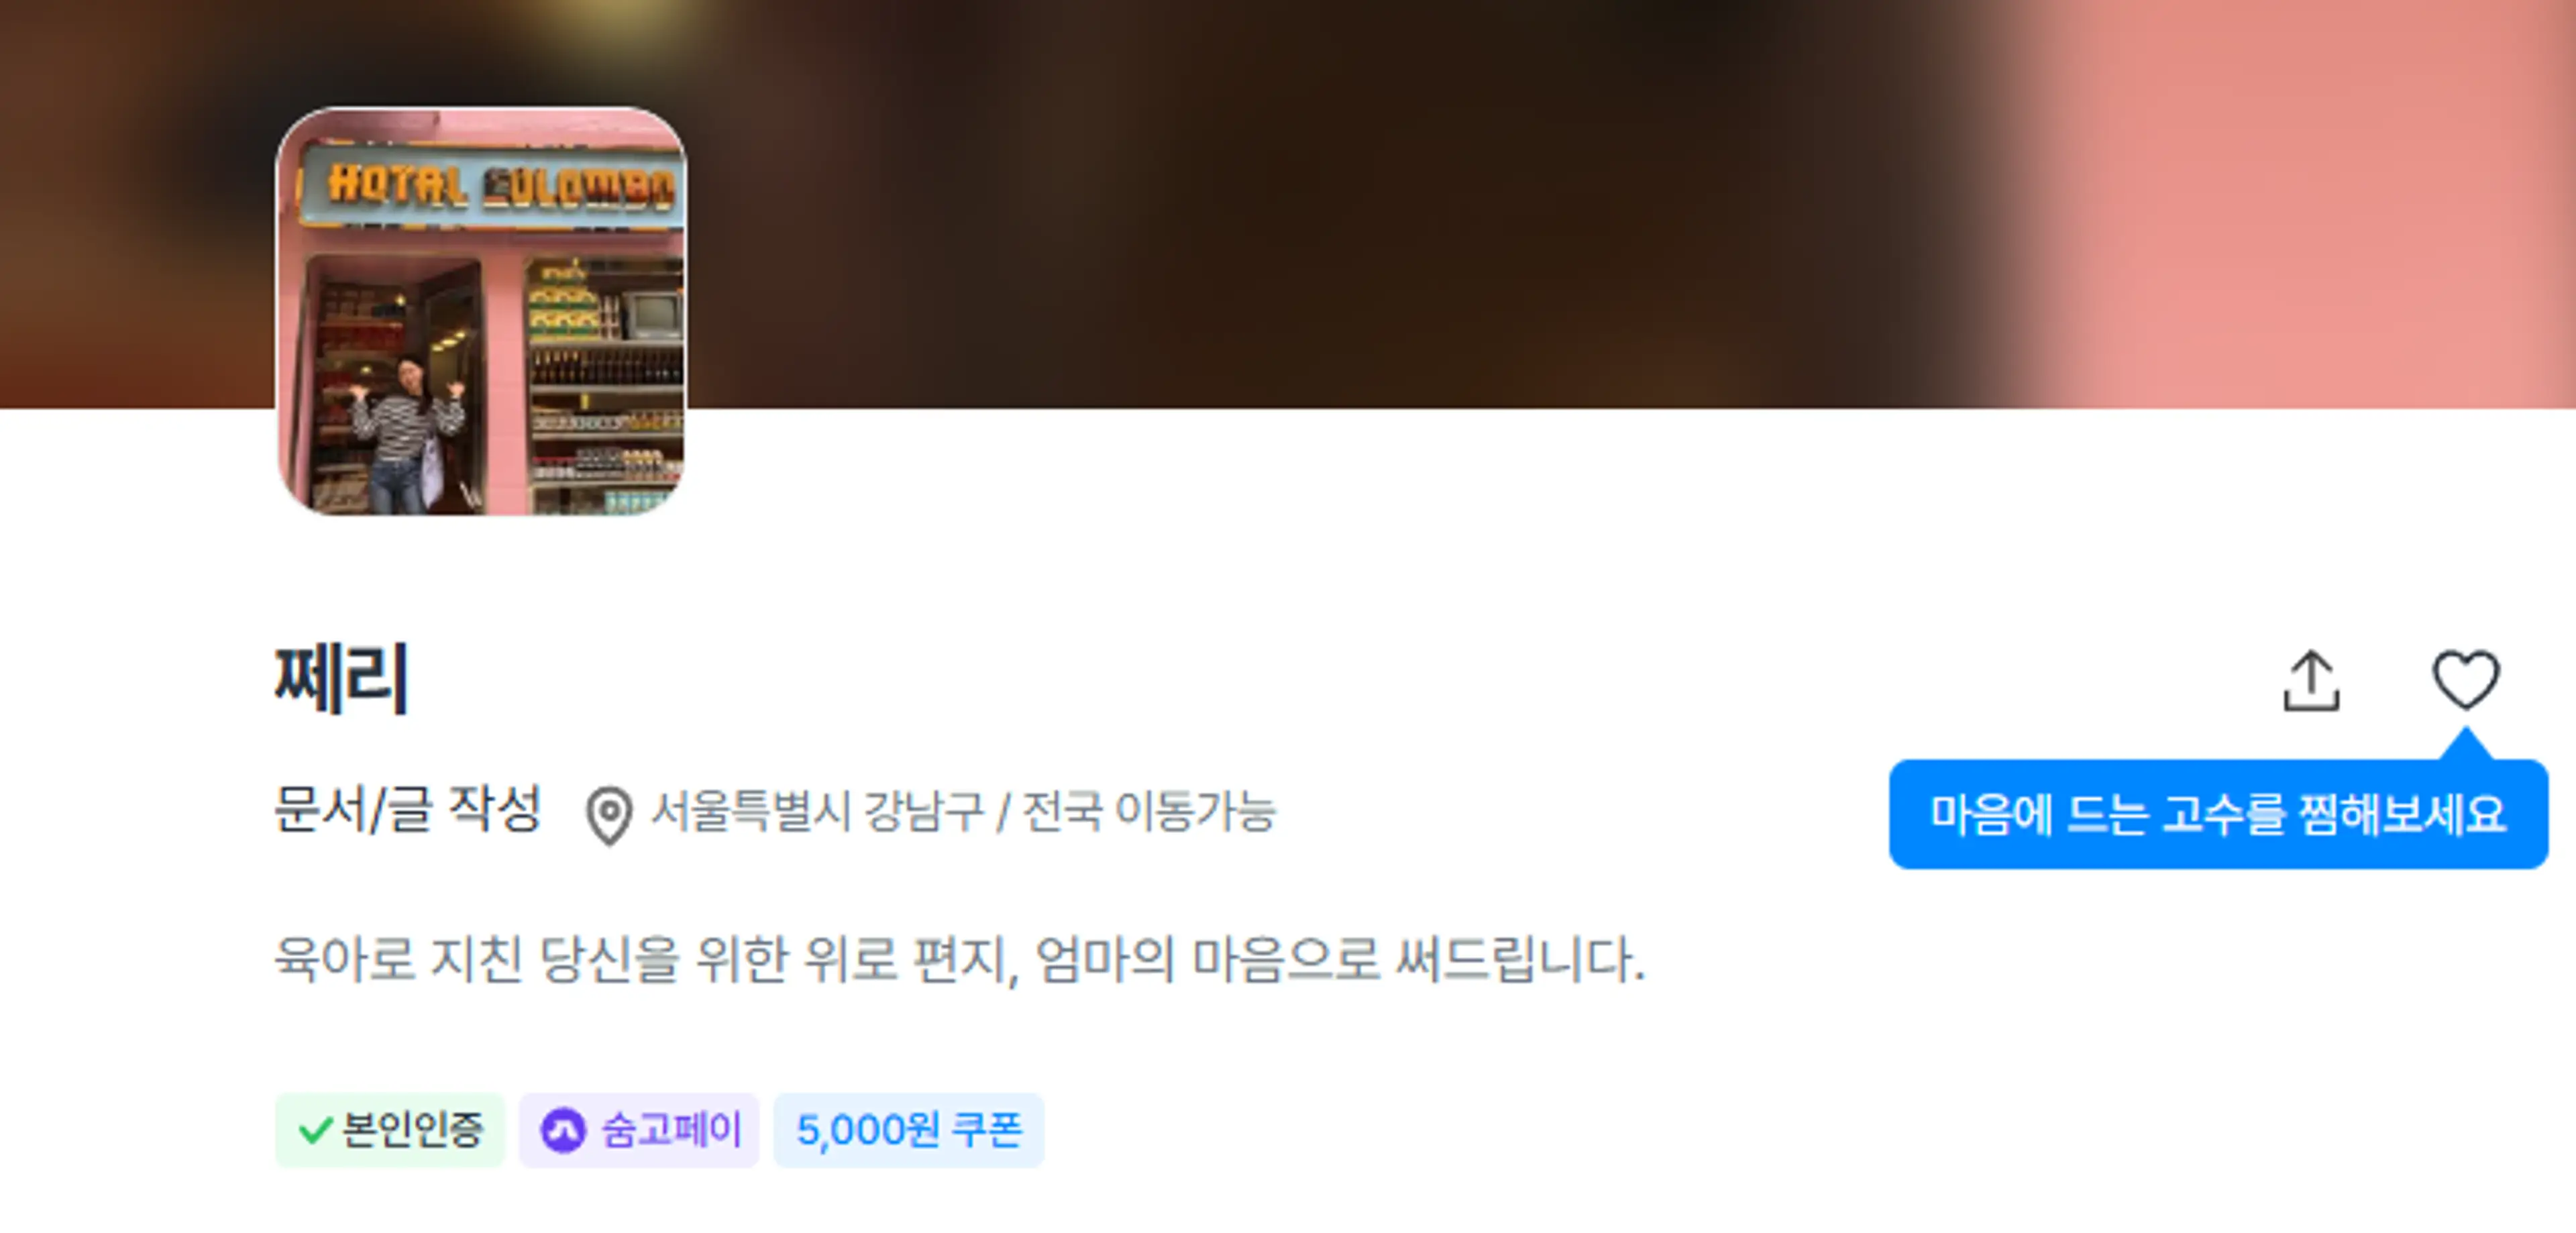2576x1233 pixels.
Task: Click the 숨고페이 badge label
Action: tap(671, 1130)
